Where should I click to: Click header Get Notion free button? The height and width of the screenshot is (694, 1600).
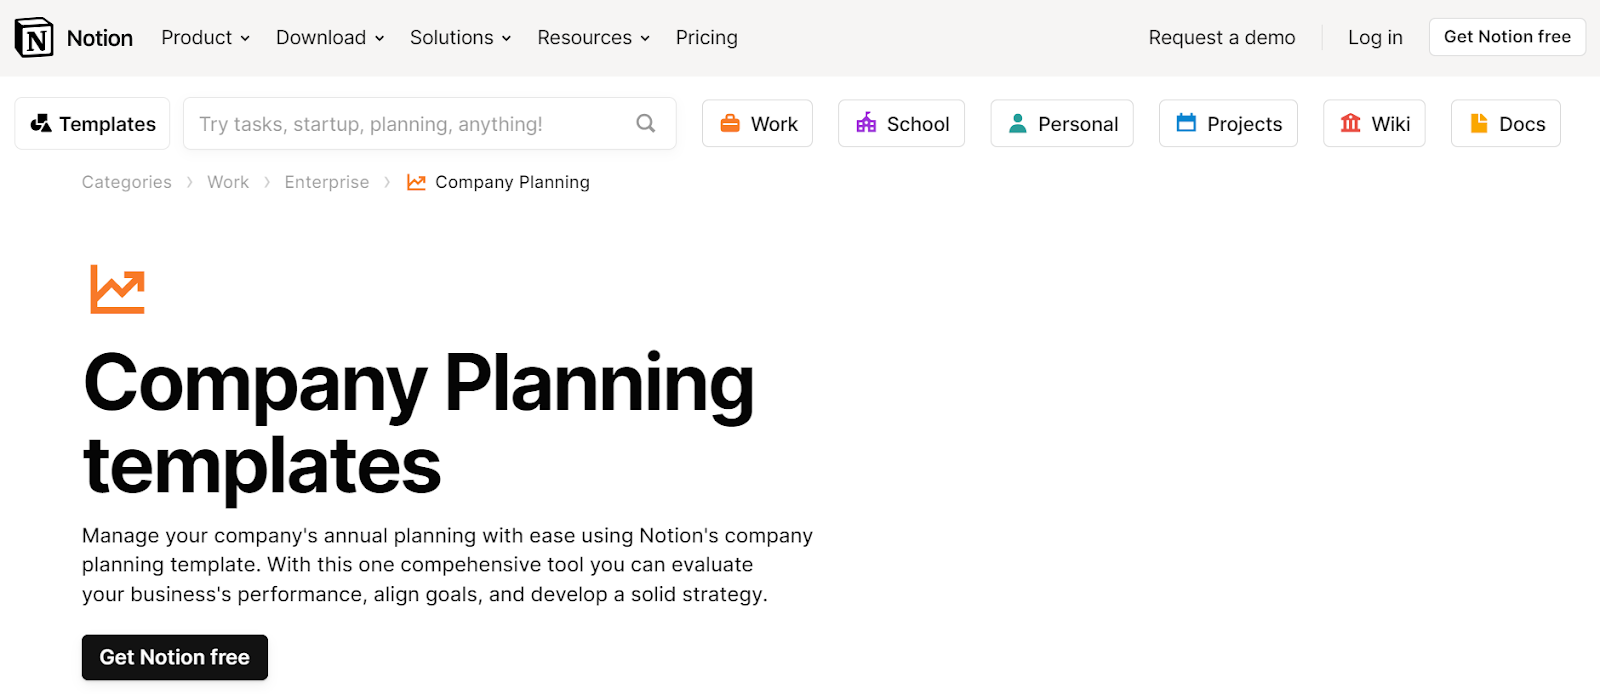(x=1507, y=37)
